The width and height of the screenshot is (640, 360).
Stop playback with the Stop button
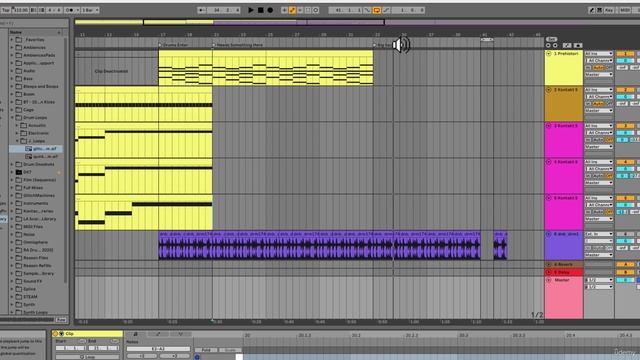click(x=260, y=10)
